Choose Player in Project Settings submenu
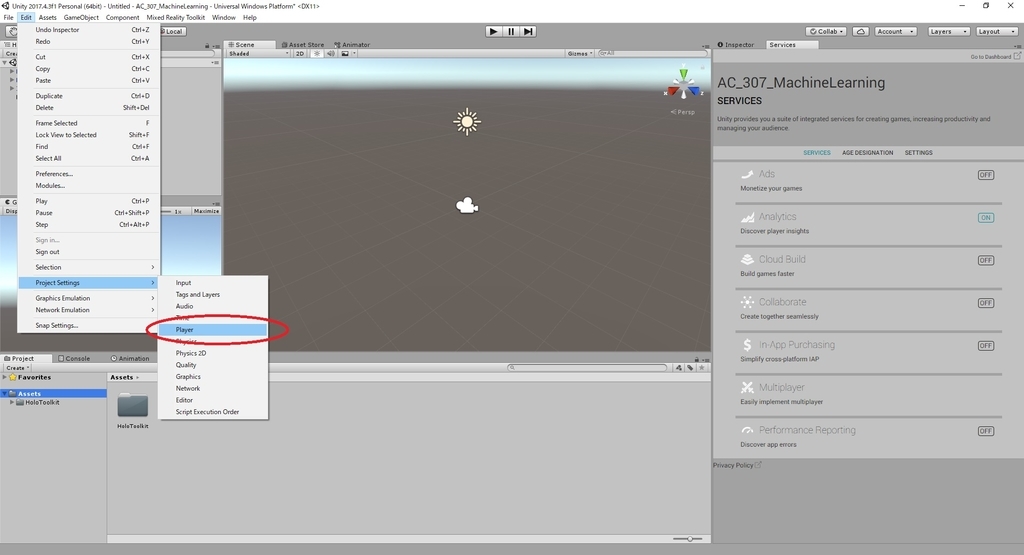 click(x=213, y=330)
